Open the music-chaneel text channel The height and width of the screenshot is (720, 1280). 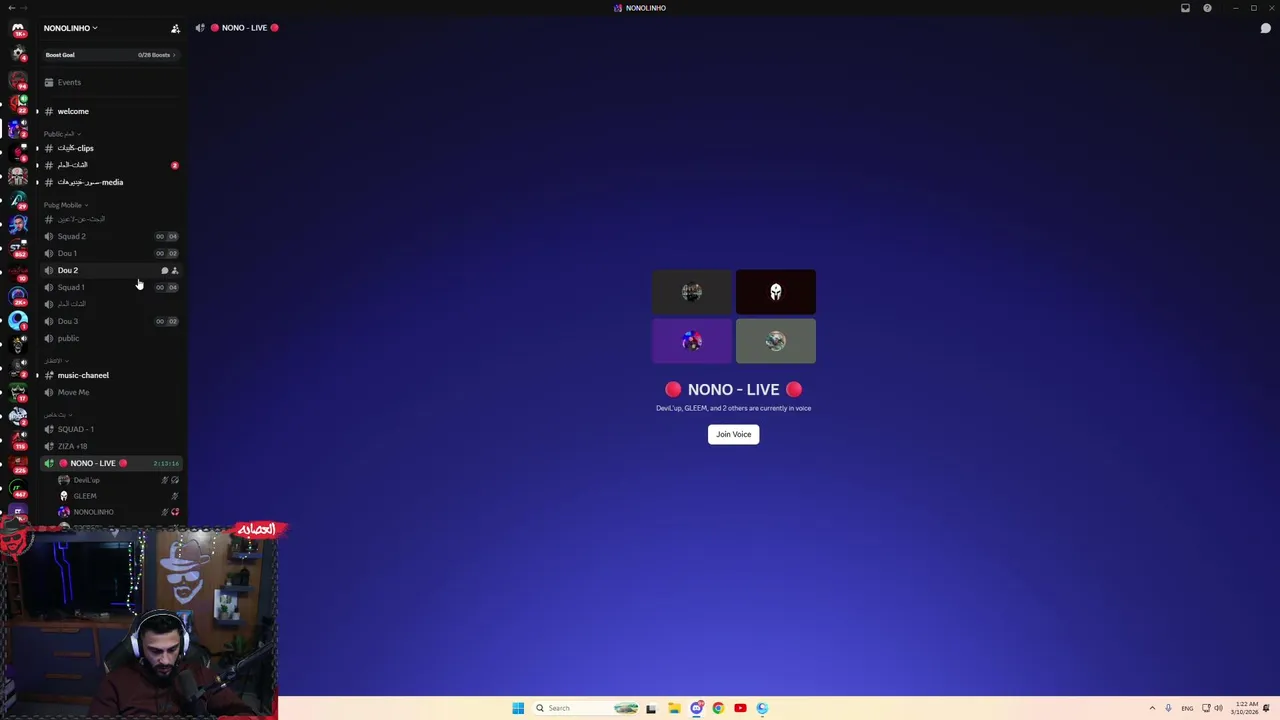click(x=110, y=375)
